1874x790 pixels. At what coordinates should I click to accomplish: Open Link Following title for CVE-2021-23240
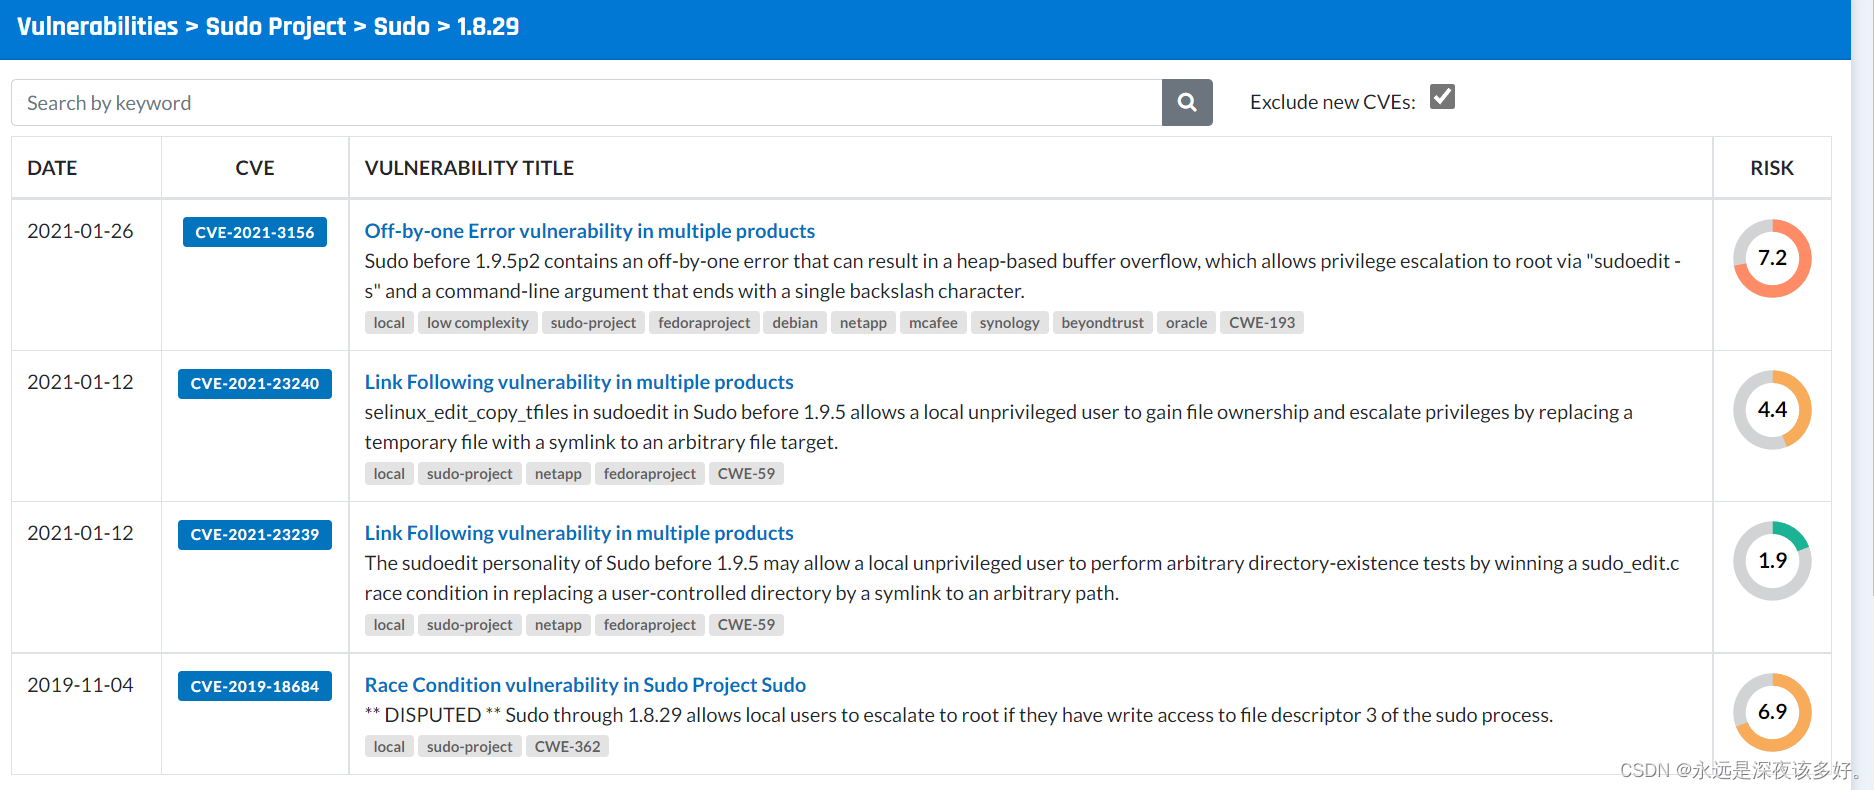[x=579, y=382]
